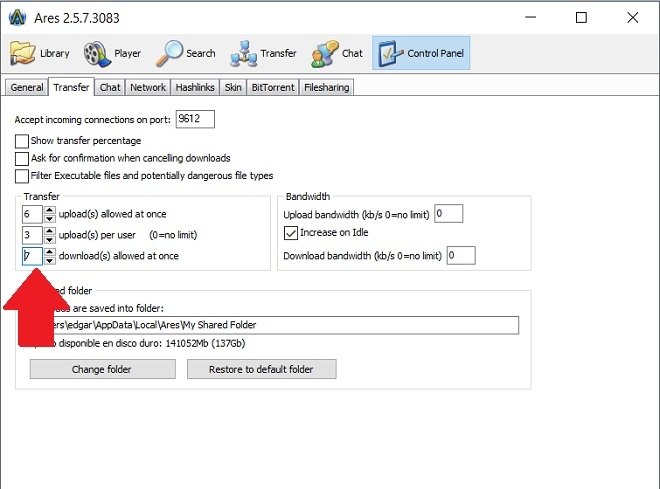
Task: Enable Show transfer percentage
Action: (22, 141)
